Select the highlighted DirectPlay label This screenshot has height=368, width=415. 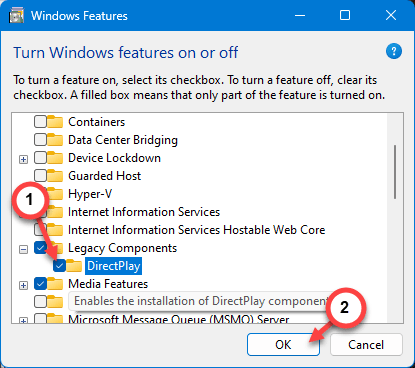coord(114,266)
